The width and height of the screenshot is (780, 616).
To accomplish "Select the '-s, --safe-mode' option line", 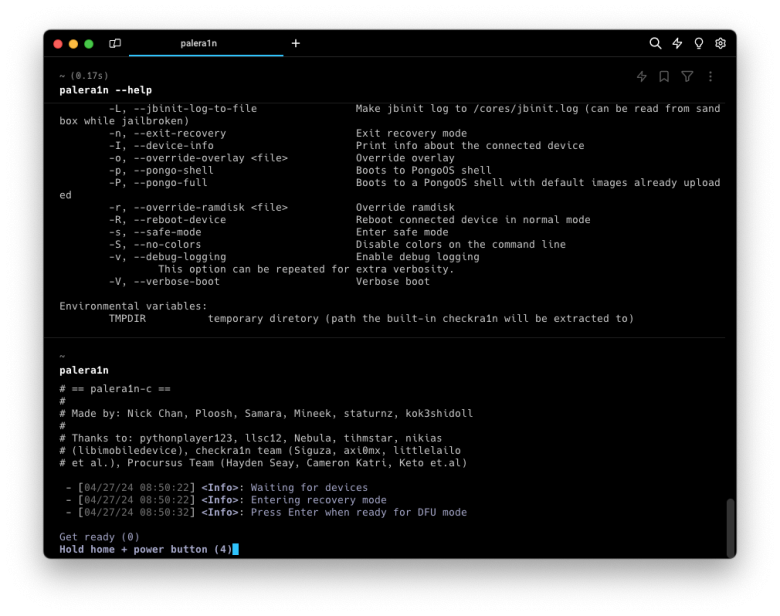I will 279,232.
